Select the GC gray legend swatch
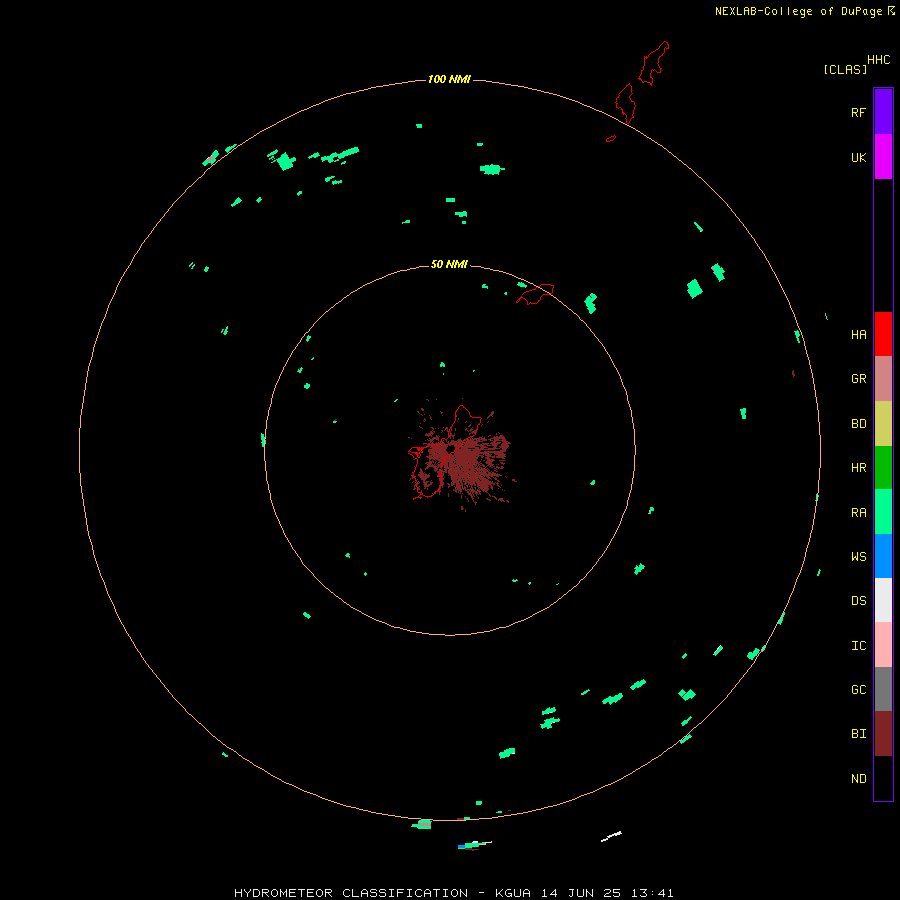The image size is (900, 900). pyautogui.click(x=883, y=689)
